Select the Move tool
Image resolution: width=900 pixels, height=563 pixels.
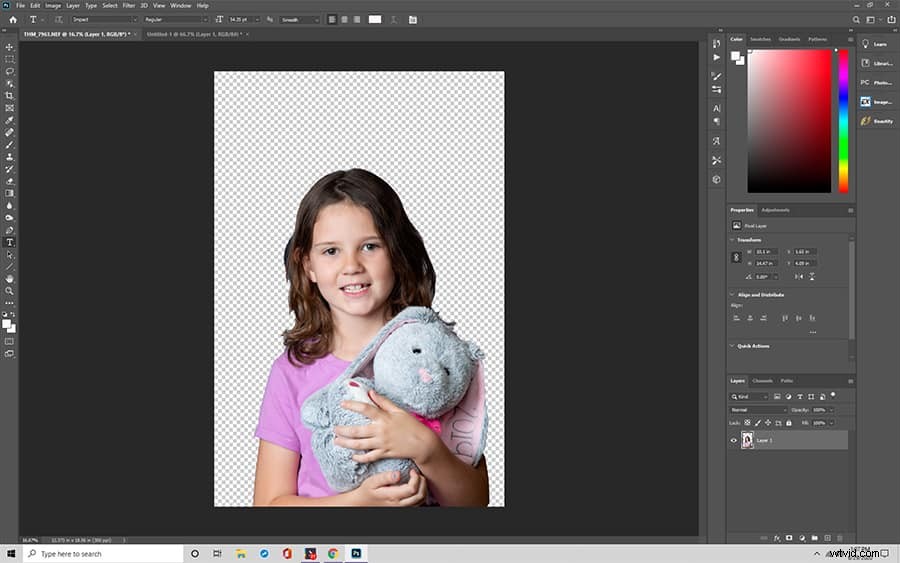click(x=9, y=47)
